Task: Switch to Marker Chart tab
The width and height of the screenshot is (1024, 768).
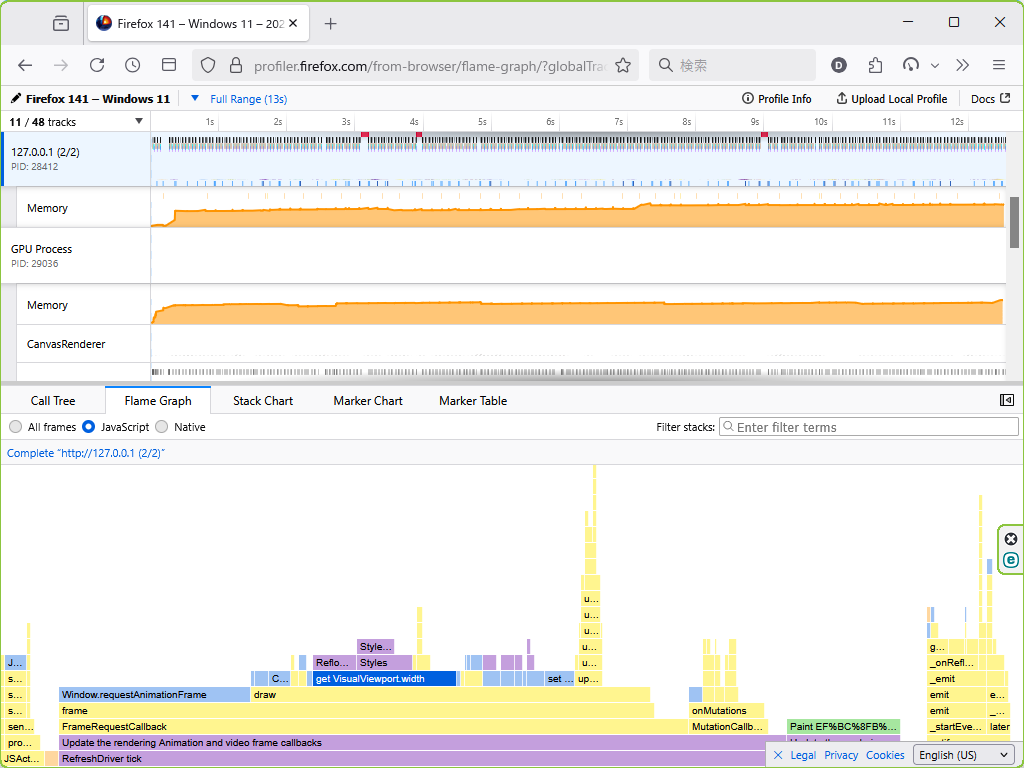Action: [368, 401]
